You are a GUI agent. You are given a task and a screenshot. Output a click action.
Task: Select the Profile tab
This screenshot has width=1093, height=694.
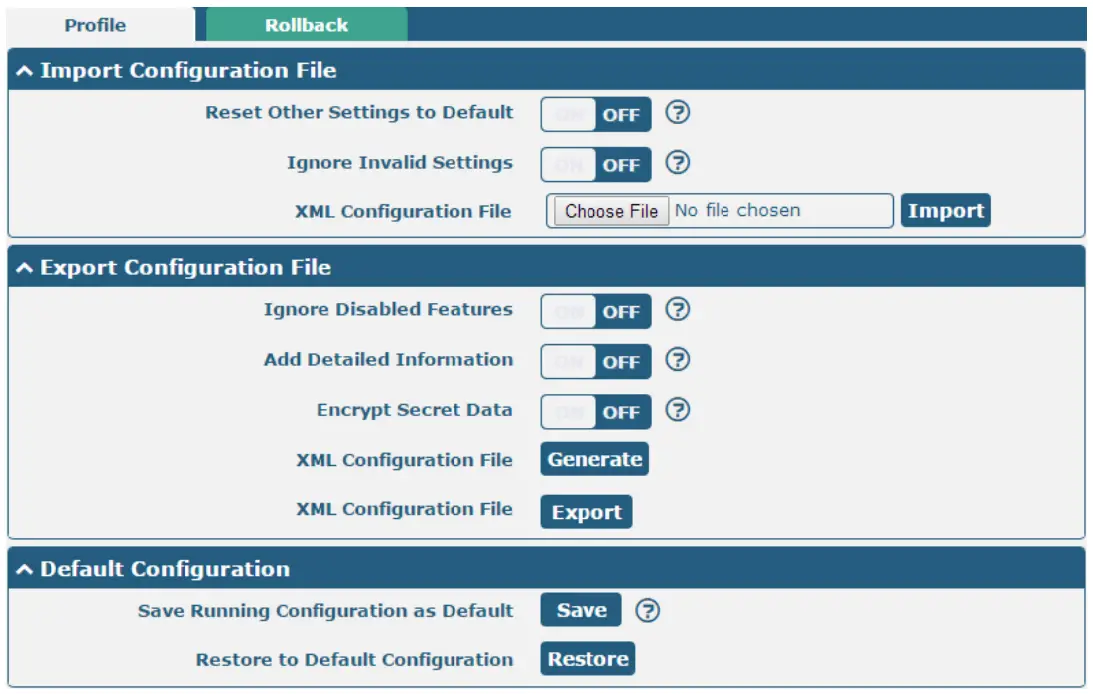pos(96,25)
